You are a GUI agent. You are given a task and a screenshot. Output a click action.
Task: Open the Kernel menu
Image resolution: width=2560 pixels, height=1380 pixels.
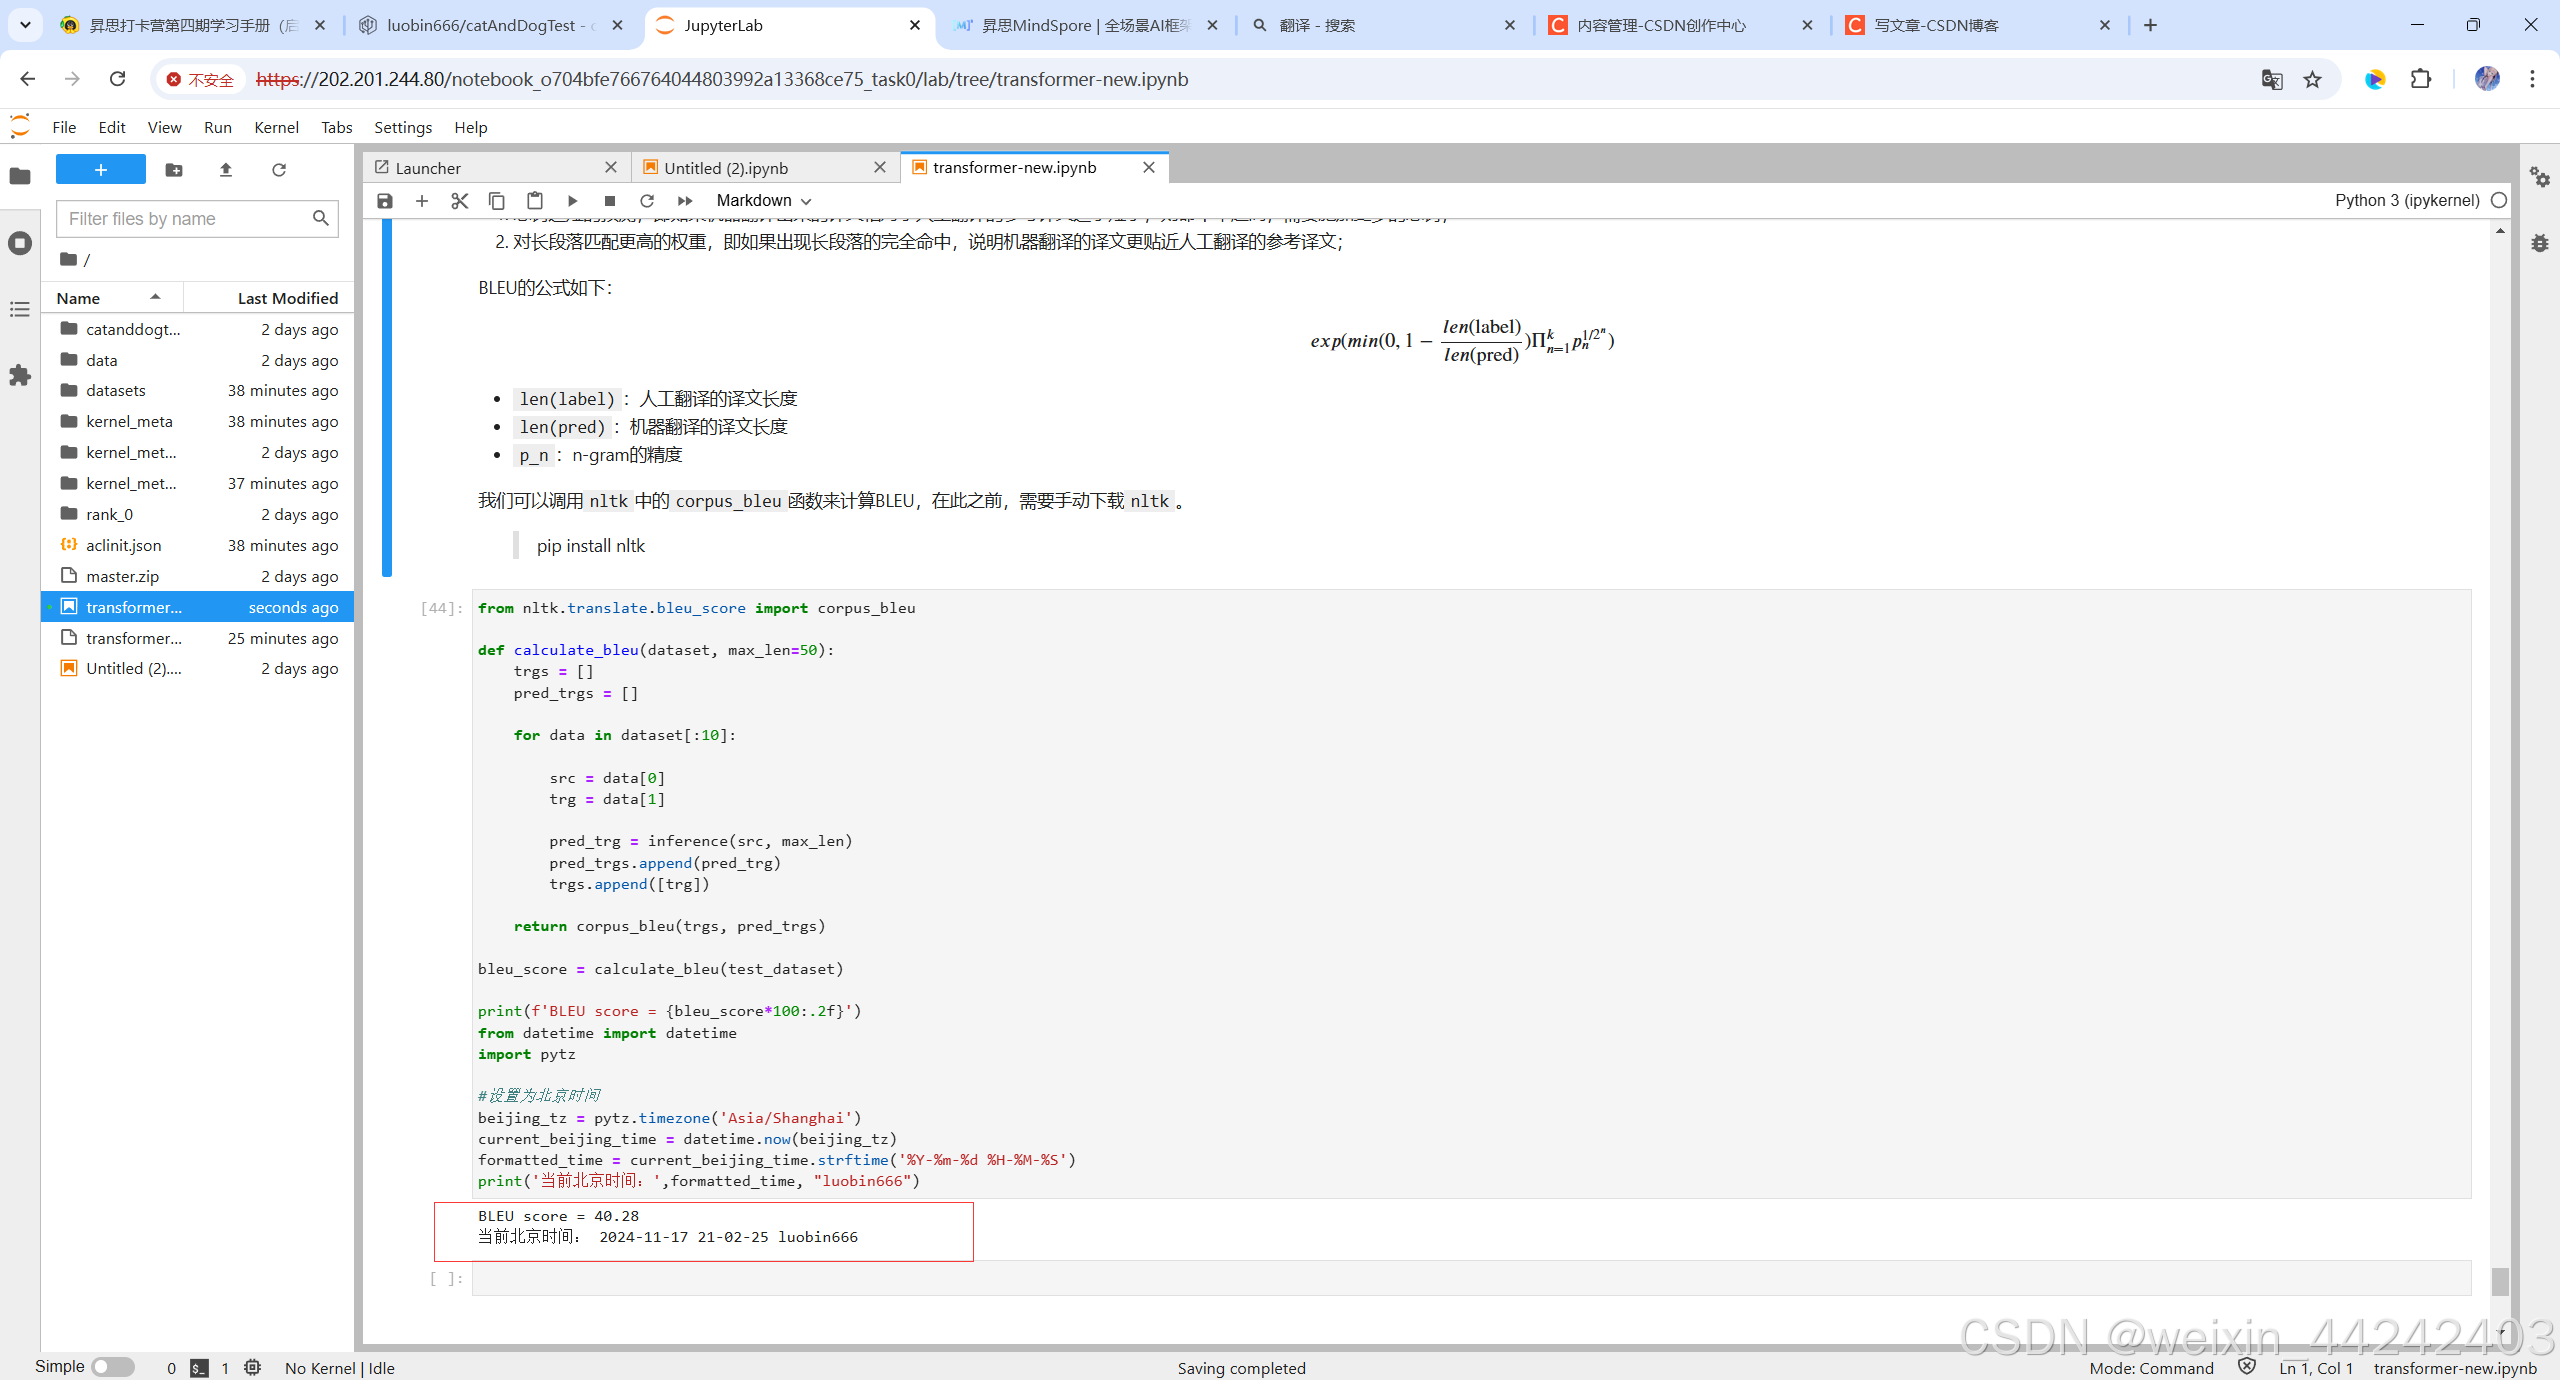276,127
